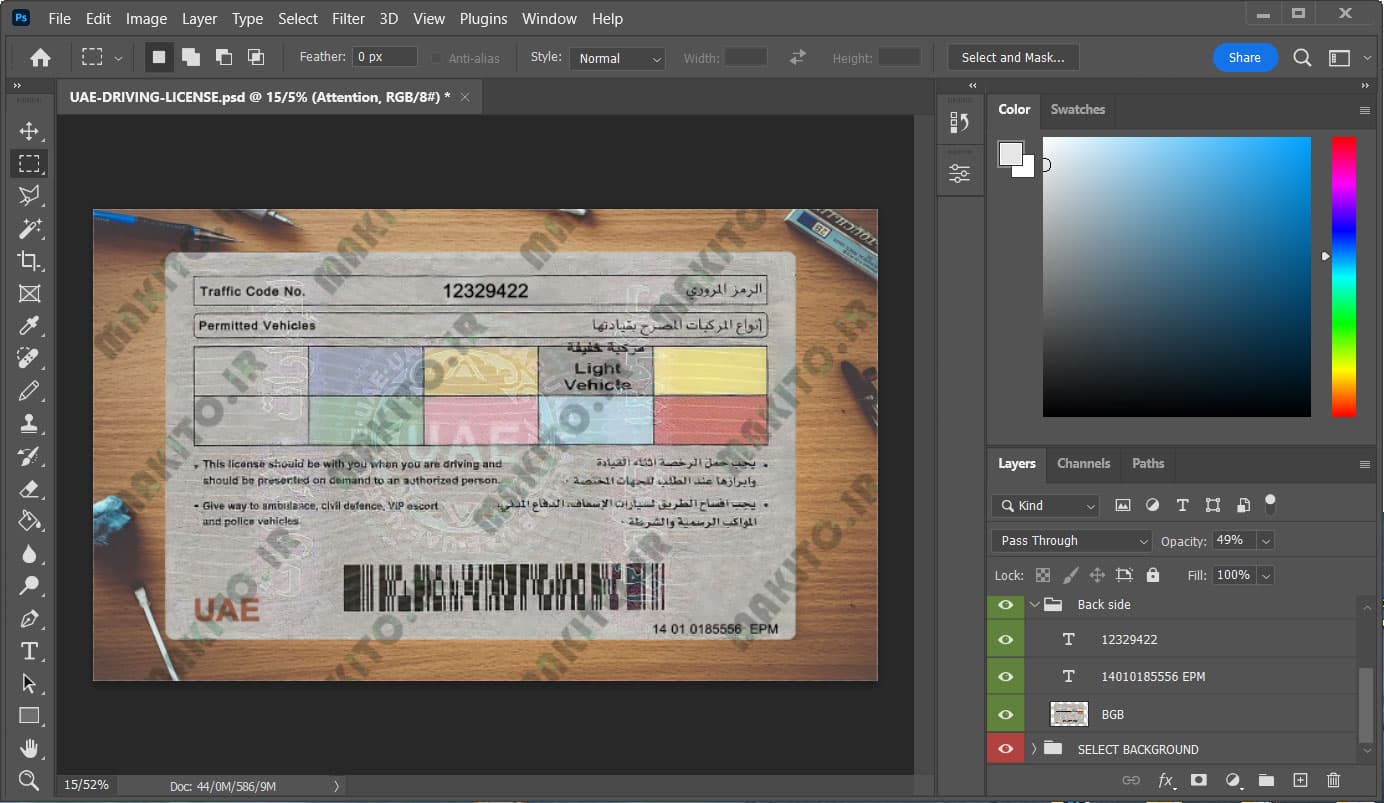Open the Opacity dropdown arrow
This screenshot has width=1384, height=803.
[1266, 541]
